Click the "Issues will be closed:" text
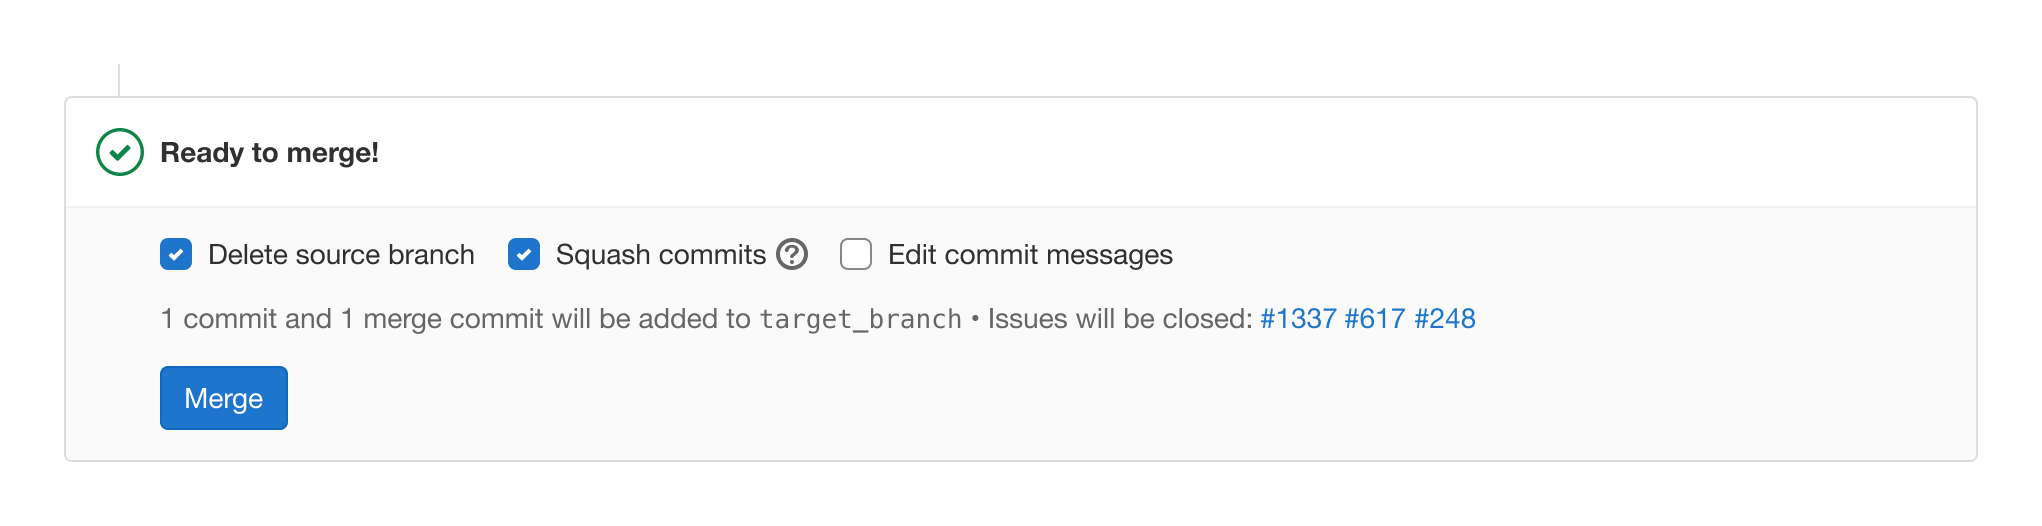Viewport: 2042px width, 526px height. 1120,319
